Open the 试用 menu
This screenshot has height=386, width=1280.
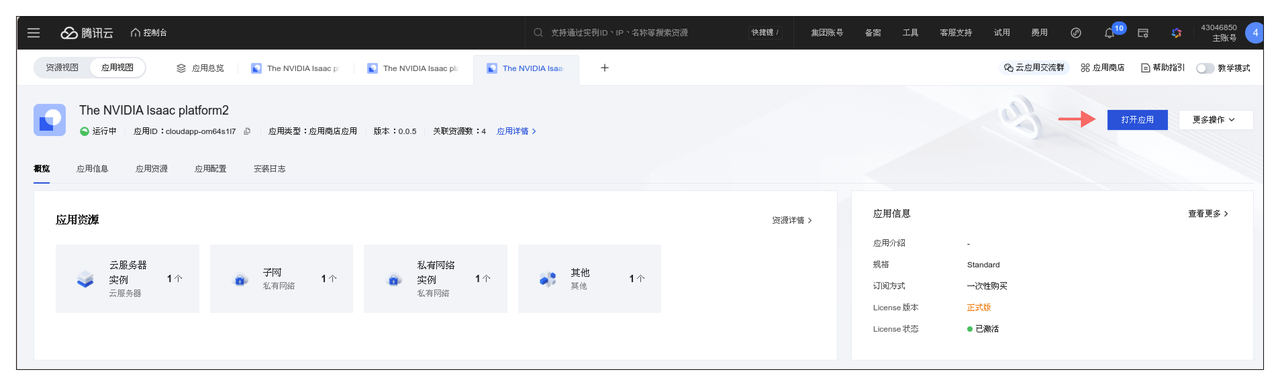(1002, 33)
